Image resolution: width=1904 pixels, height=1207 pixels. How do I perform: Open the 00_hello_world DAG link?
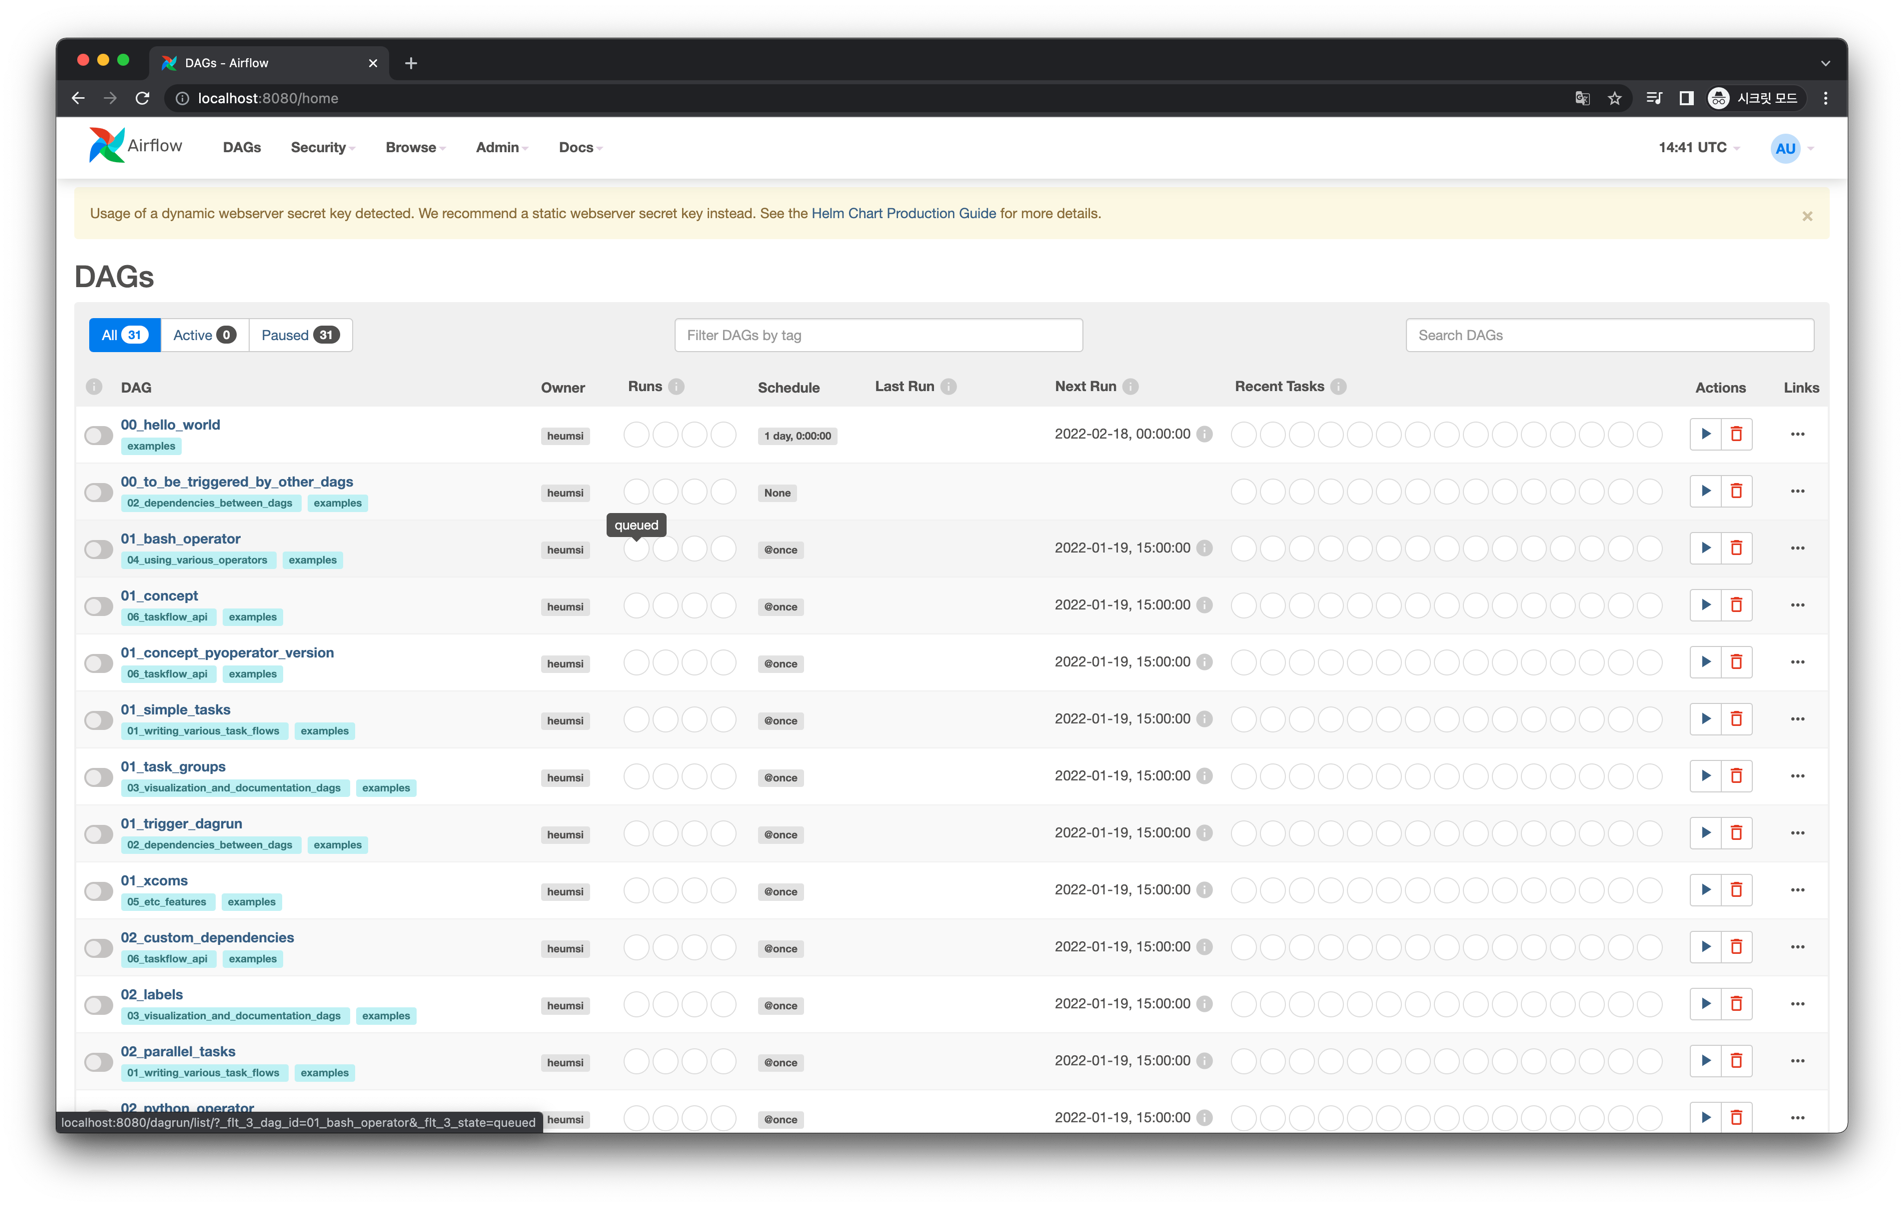(170, 424)
